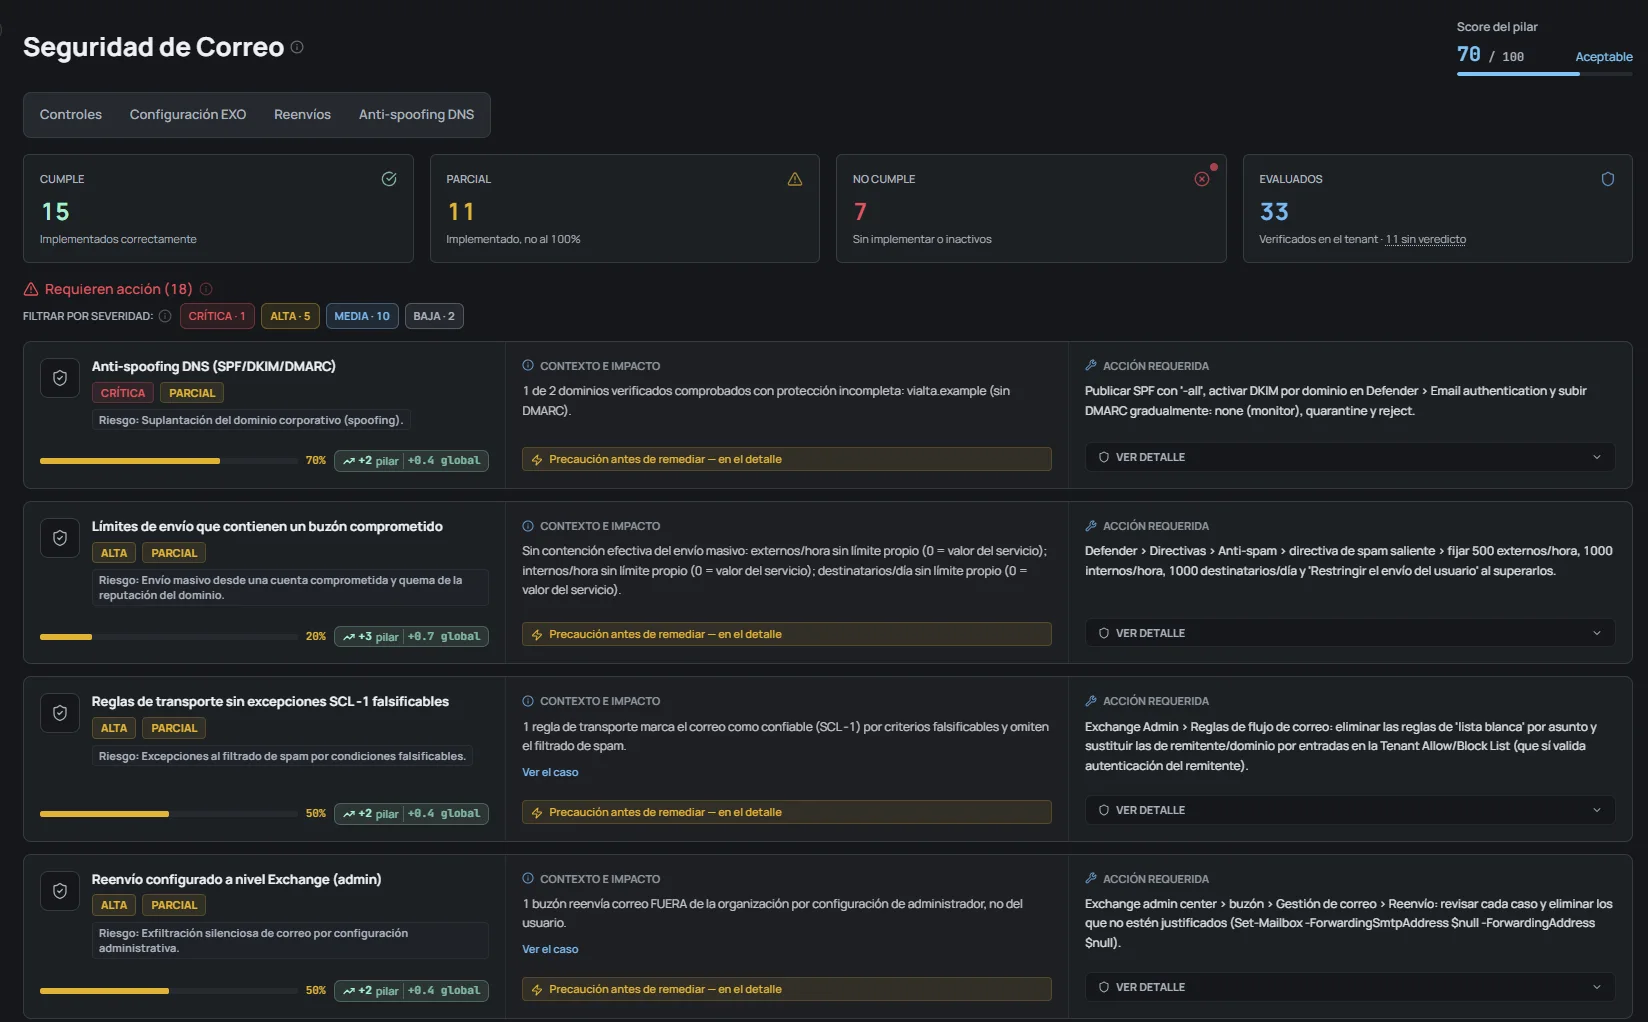The height and width of the screenshot is (1022, 1648).
Task: Click the info icon beside Seguridad de Correo title
Action: [297, 47]
